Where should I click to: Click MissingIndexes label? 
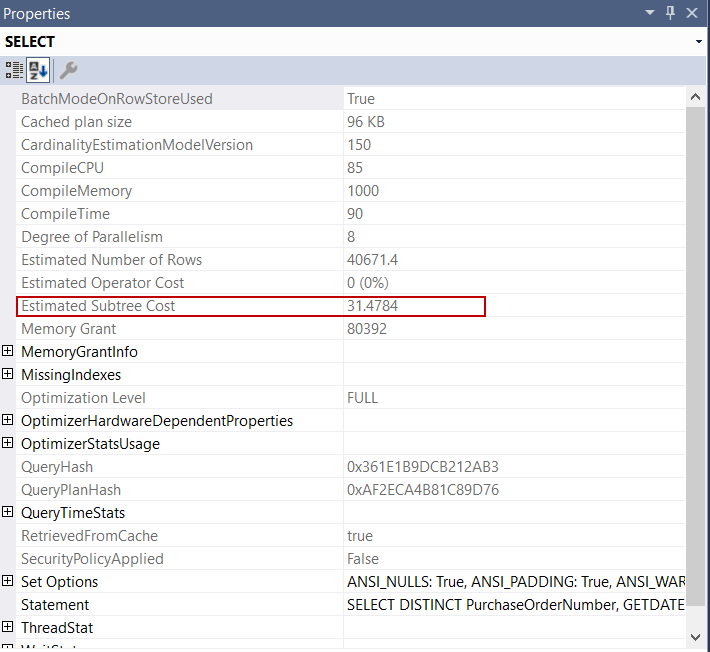[71, 375]
